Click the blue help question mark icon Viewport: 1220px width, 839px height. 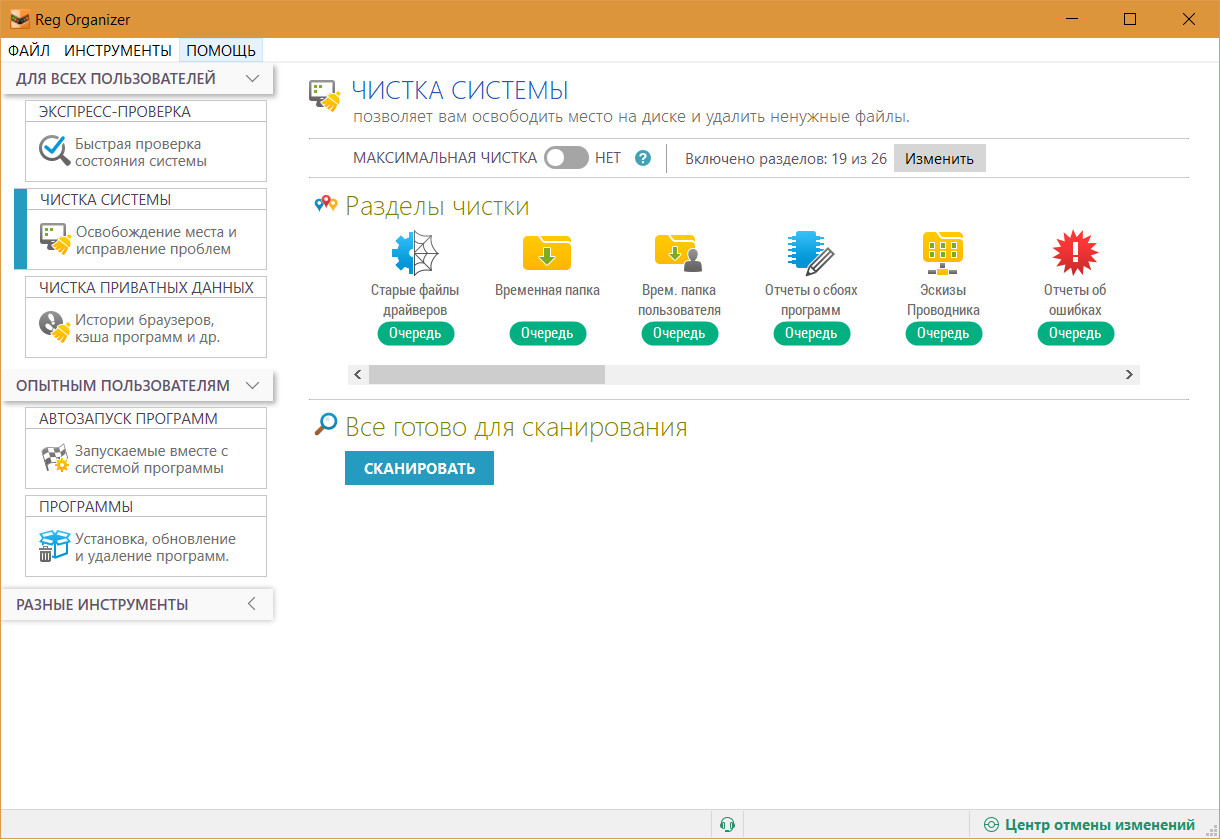643,158
